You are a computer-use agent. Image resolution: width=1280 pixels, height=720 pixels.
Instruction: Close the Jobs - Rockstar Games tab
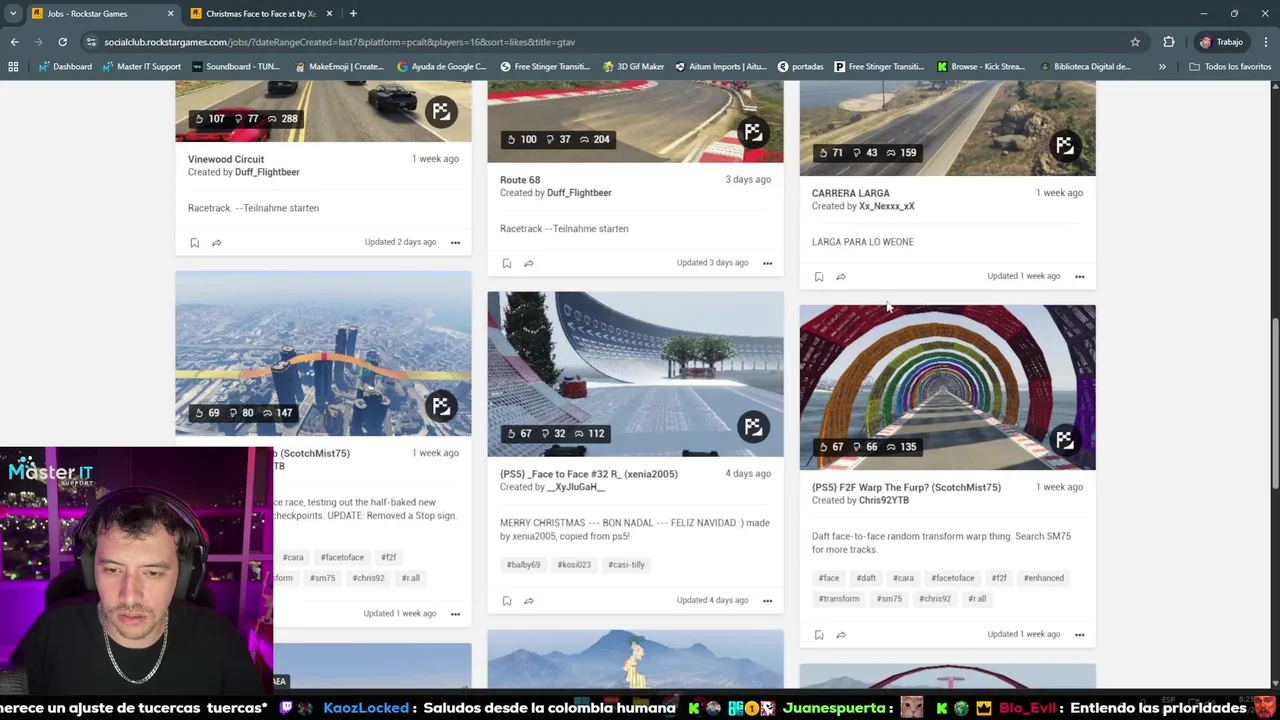(170, 14)
